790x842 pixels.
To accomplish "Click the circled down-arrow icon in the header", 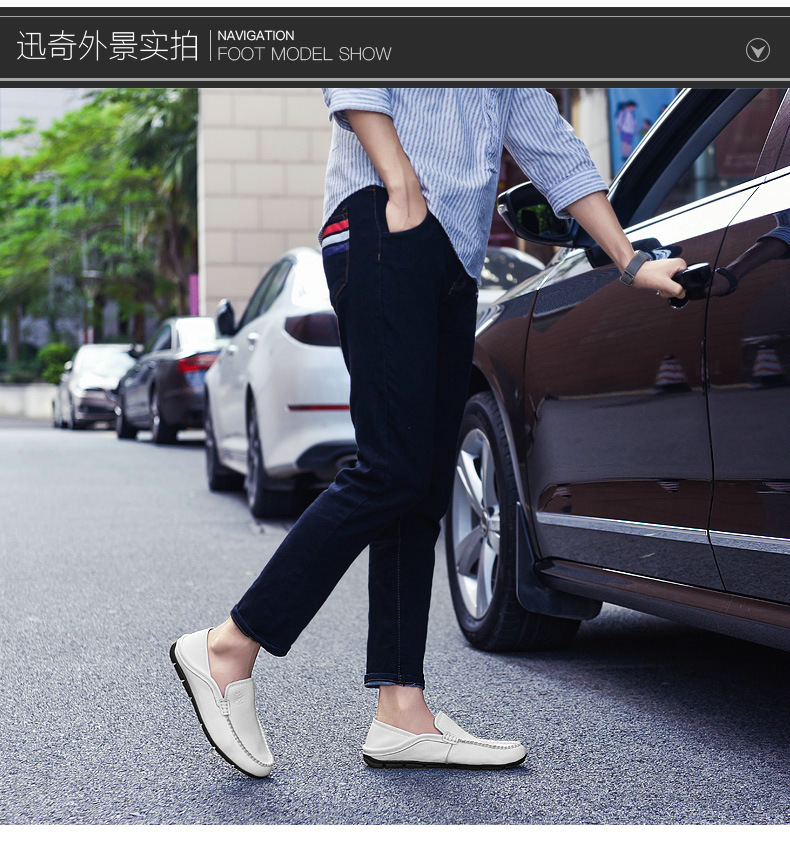I will point(757,50).
